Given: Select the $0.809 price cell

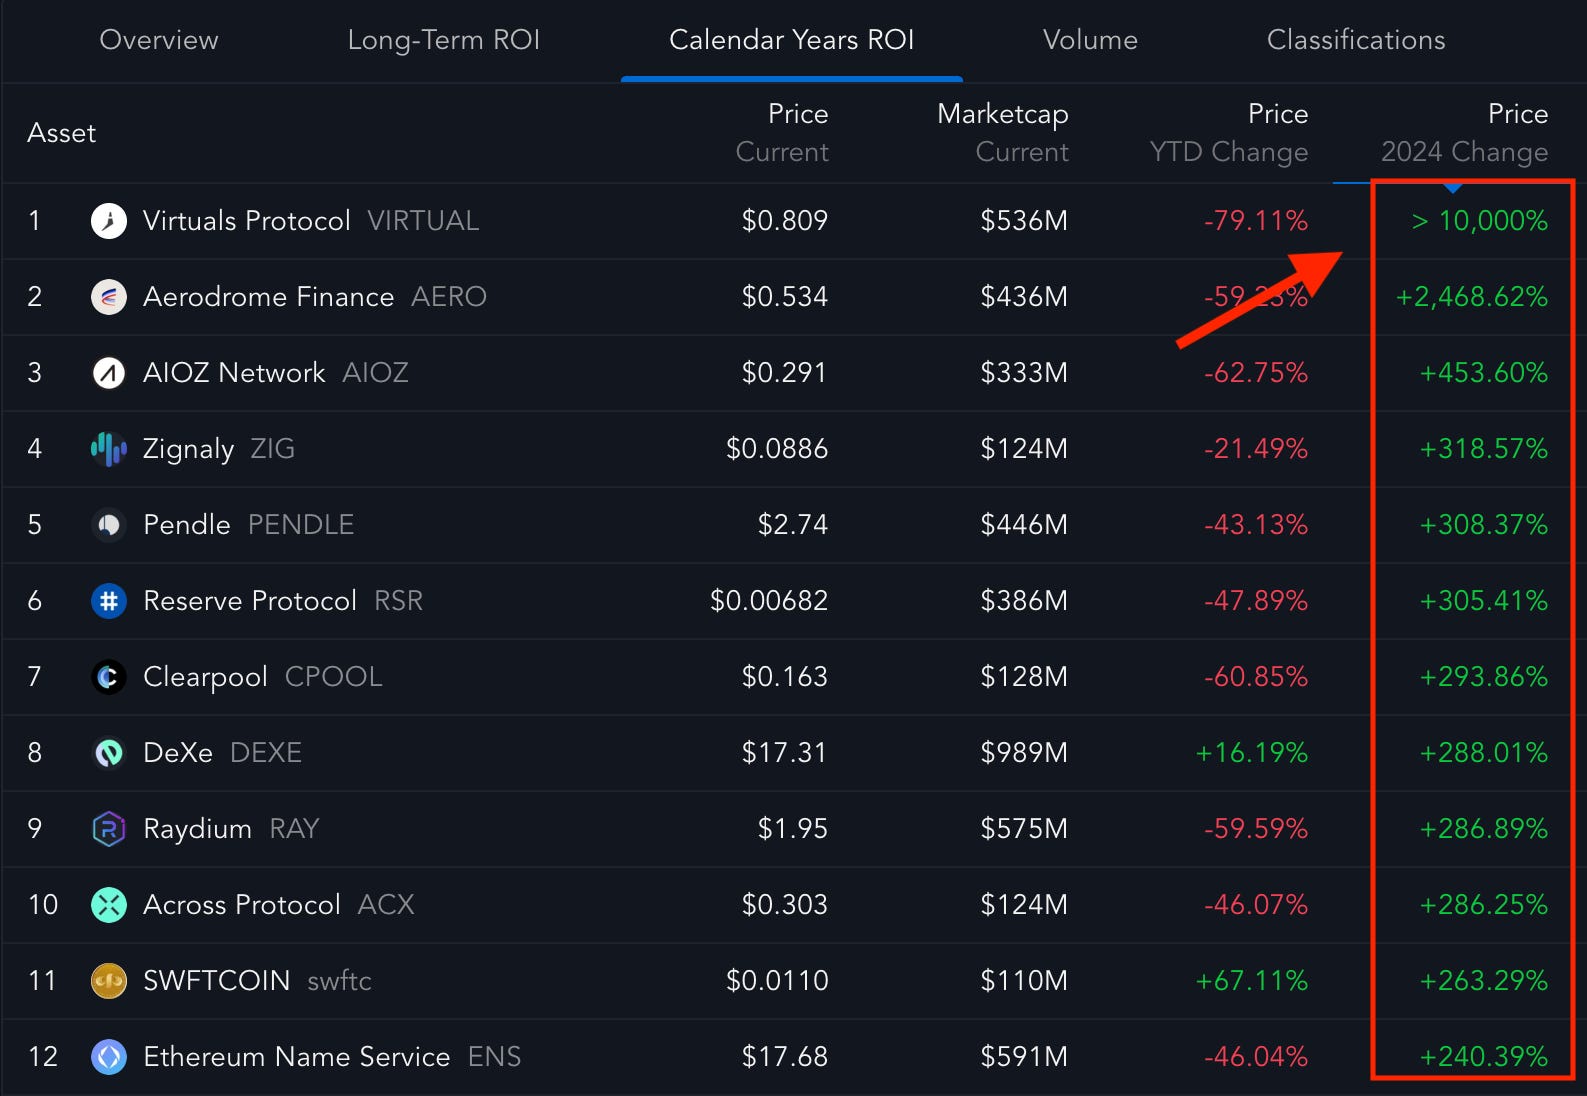Looking at the screenshot, I should point(785,220).
